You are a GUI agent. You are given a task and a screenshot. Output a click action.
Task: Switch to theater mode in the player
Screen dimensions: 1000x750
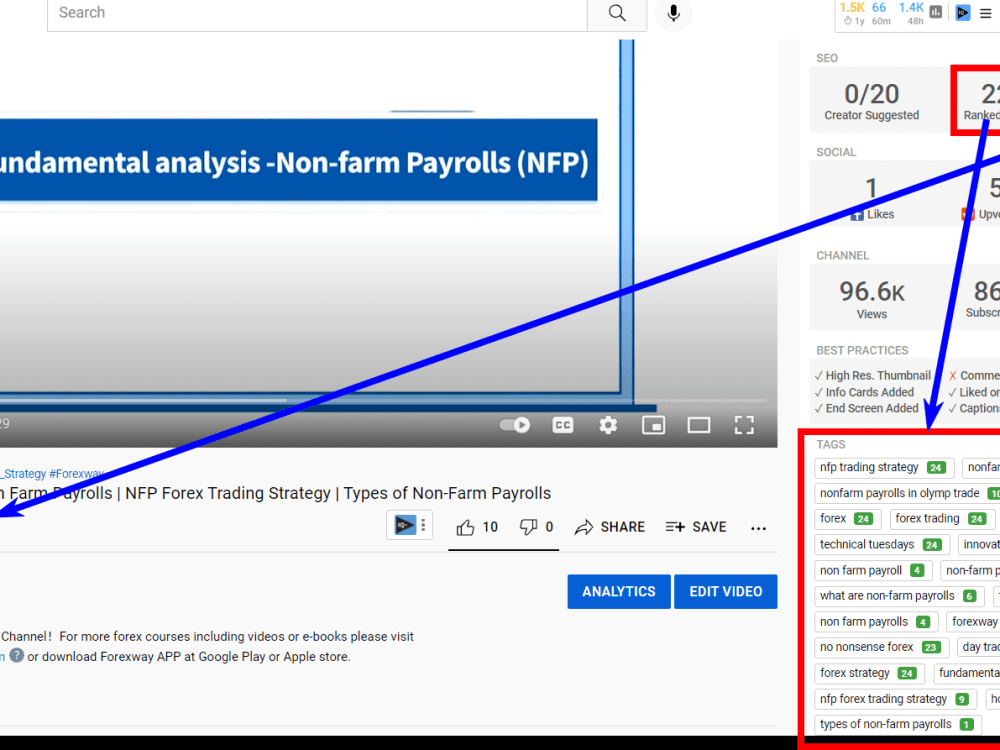coord(698,425)
